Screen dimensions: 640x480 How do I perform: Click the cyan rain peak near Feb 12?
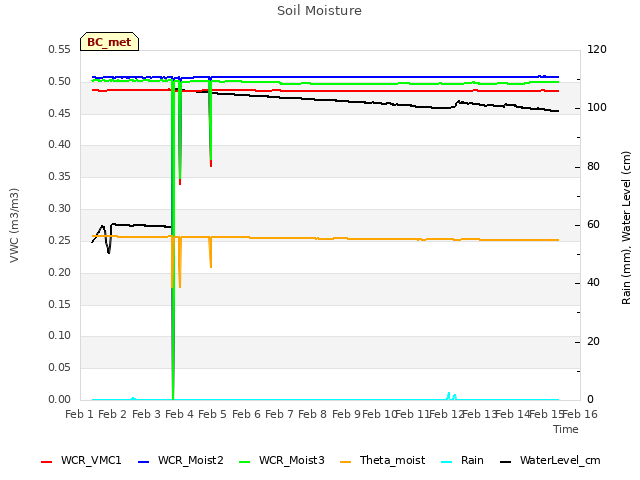449,394
